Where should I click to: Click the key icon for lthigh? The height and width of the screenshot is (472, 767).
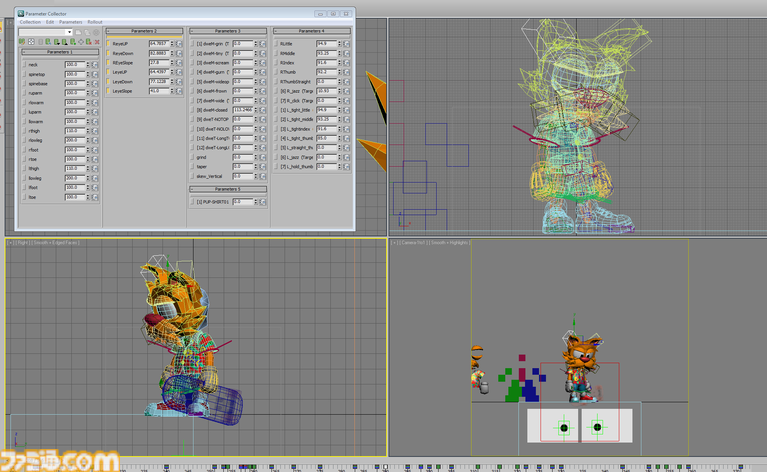pyautogui.click(x=95, y=169)
